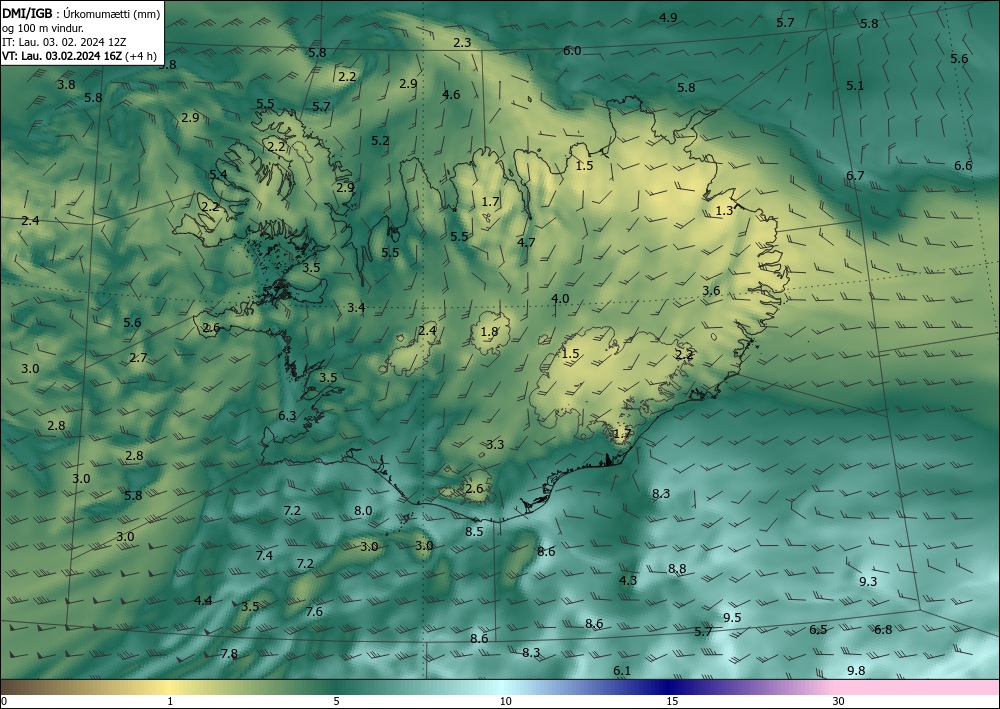
Task: Click the value 3.6 in east Iceland
Action: click(x=711, y=291)
